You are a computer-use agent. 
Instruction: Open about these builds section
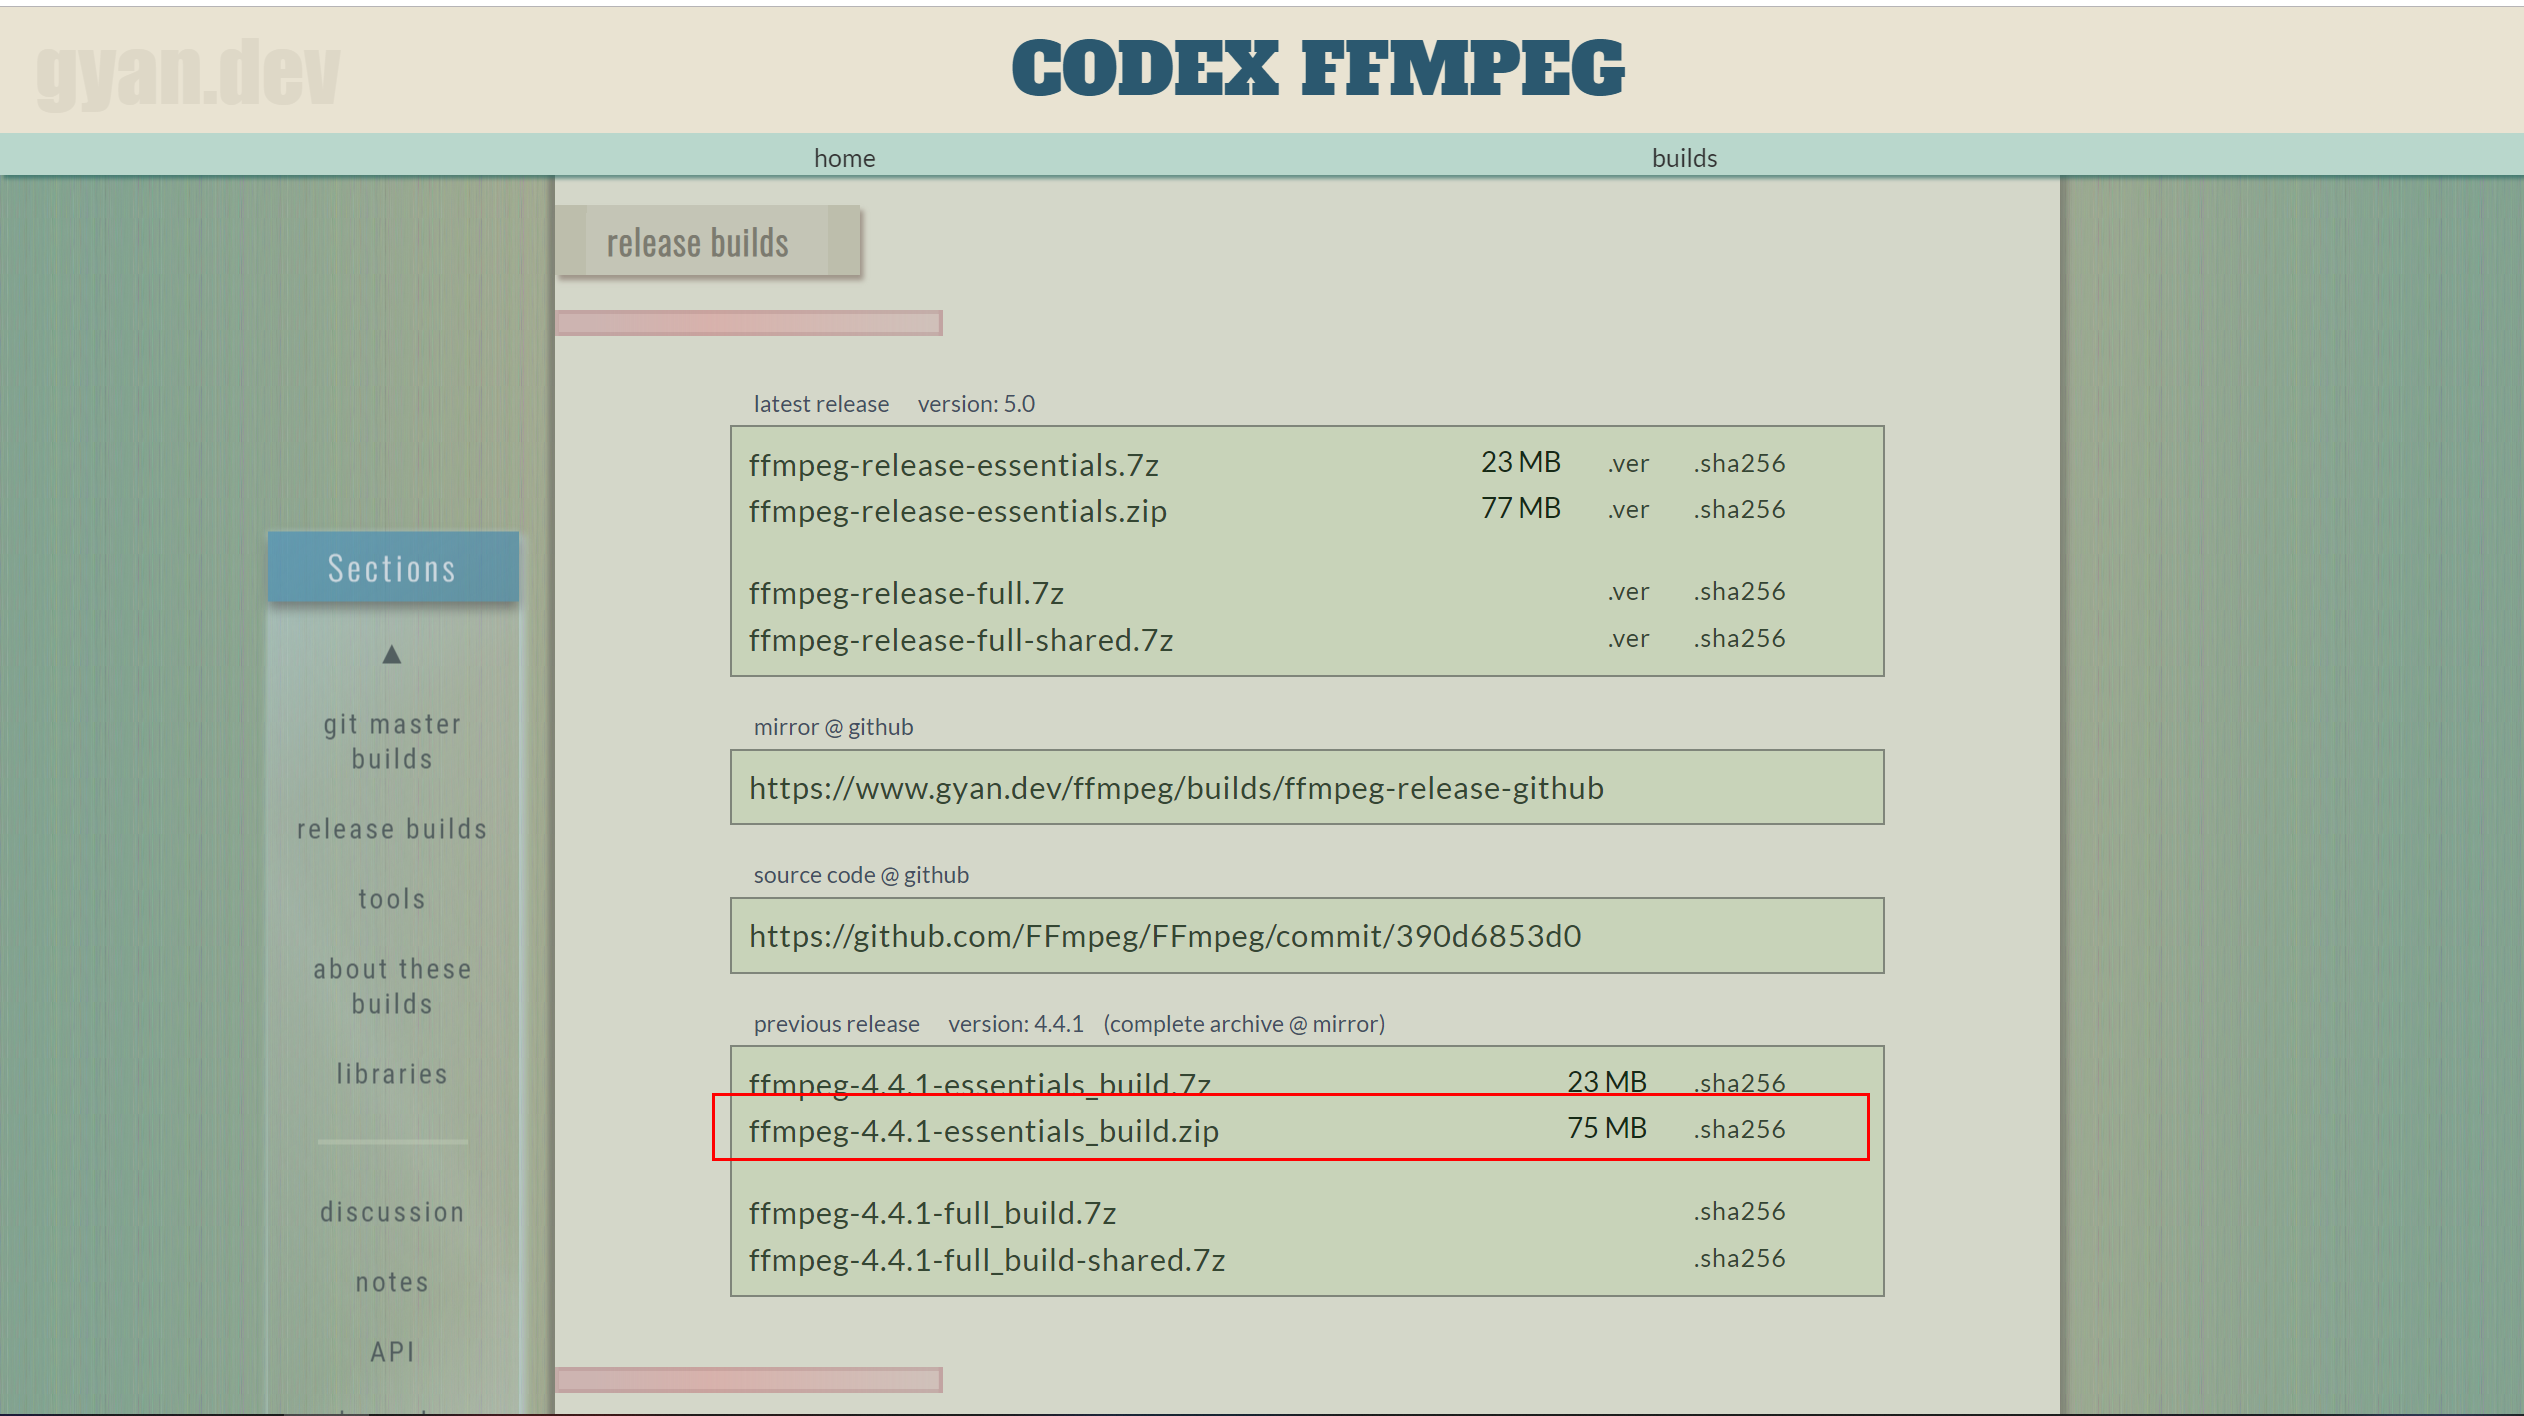(392, 986)
